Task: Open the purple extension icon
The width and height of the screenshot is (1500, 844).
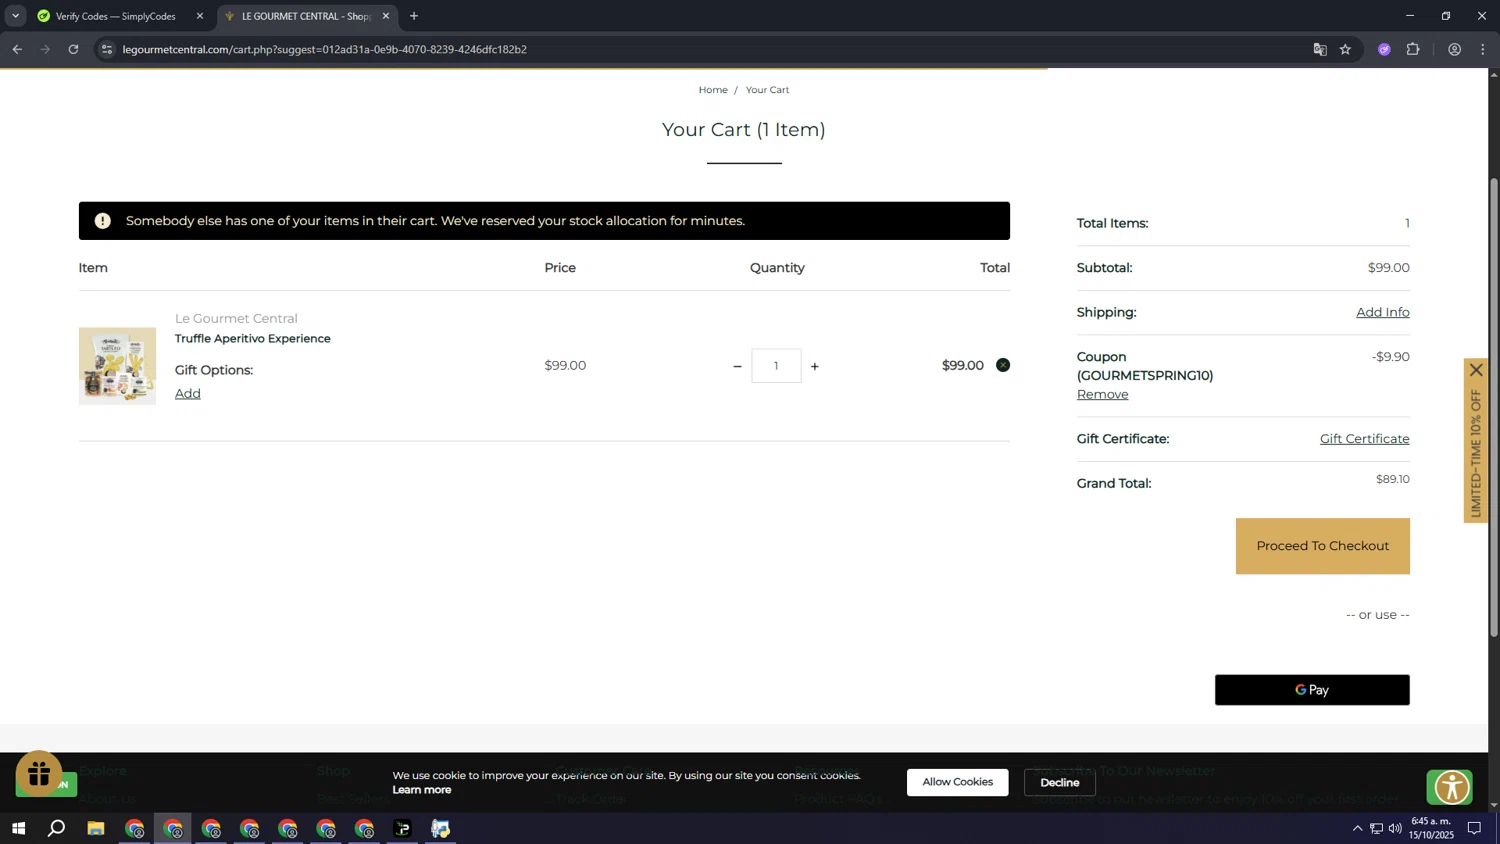Action: 1384,49
